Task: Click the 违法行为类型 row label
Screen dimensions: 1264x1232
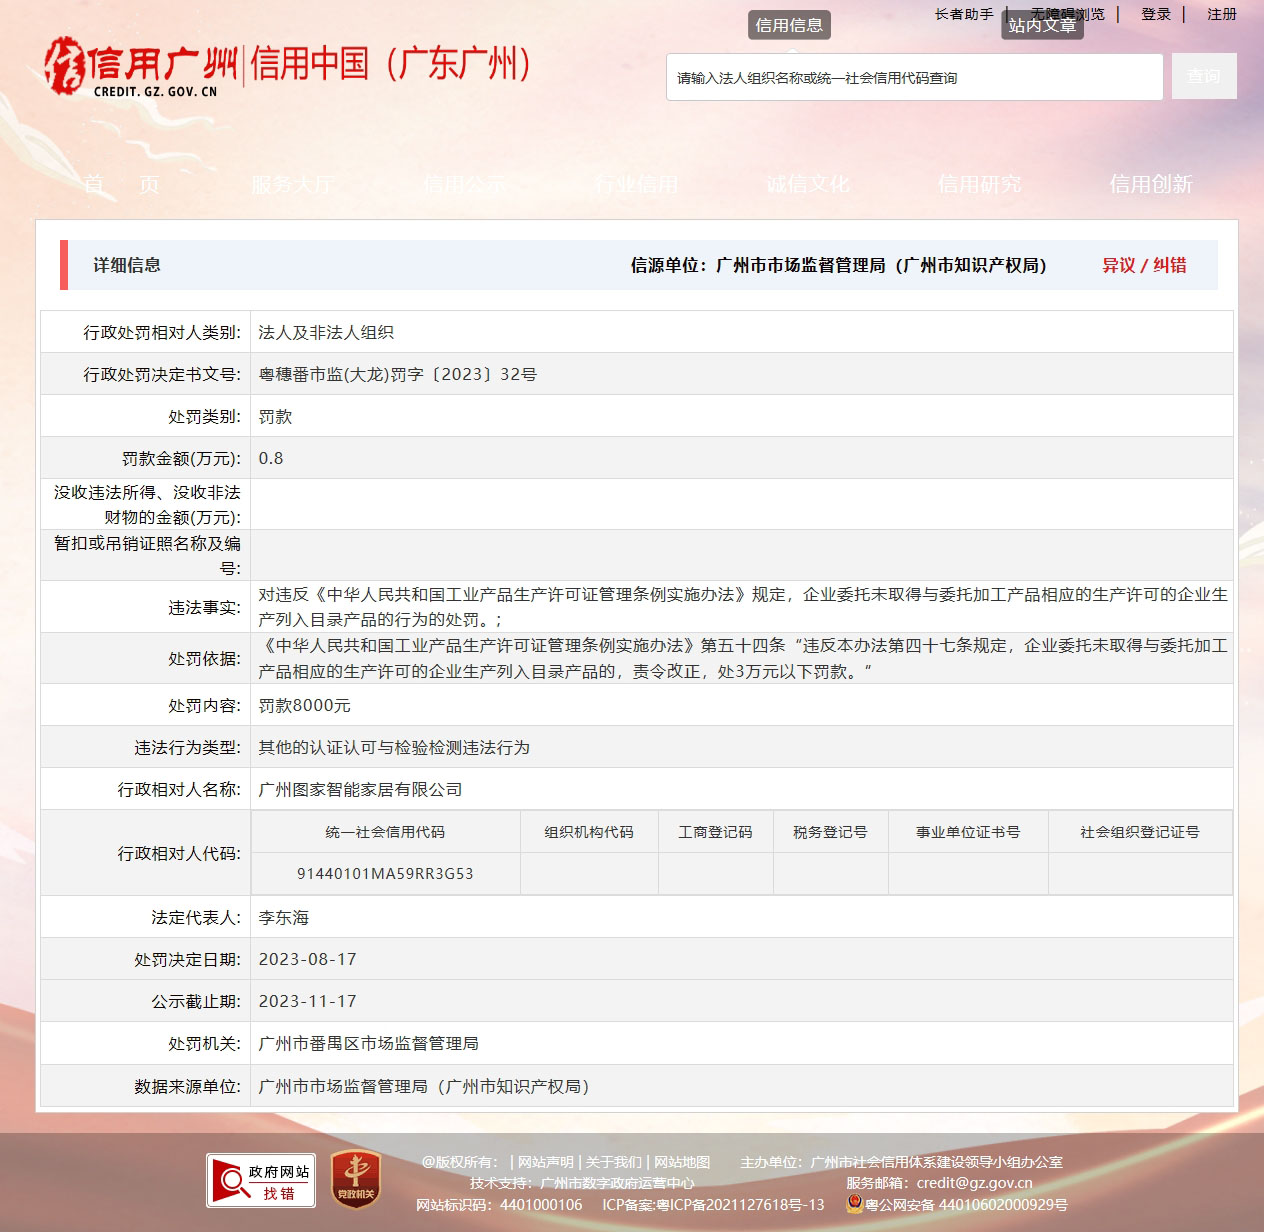Action: pyautogui.click(x=188, y=747)
